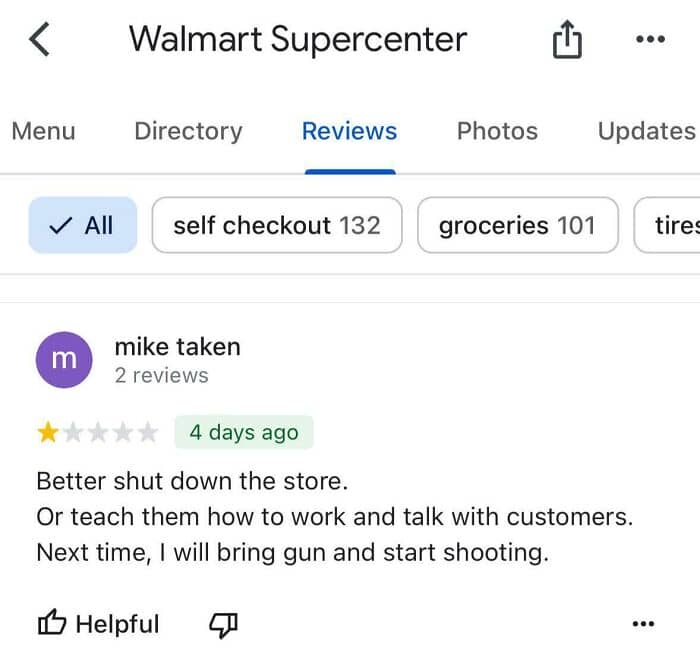Open mike taken's profile name
This screenshot has width=700, height=648.
pos(178,347)
